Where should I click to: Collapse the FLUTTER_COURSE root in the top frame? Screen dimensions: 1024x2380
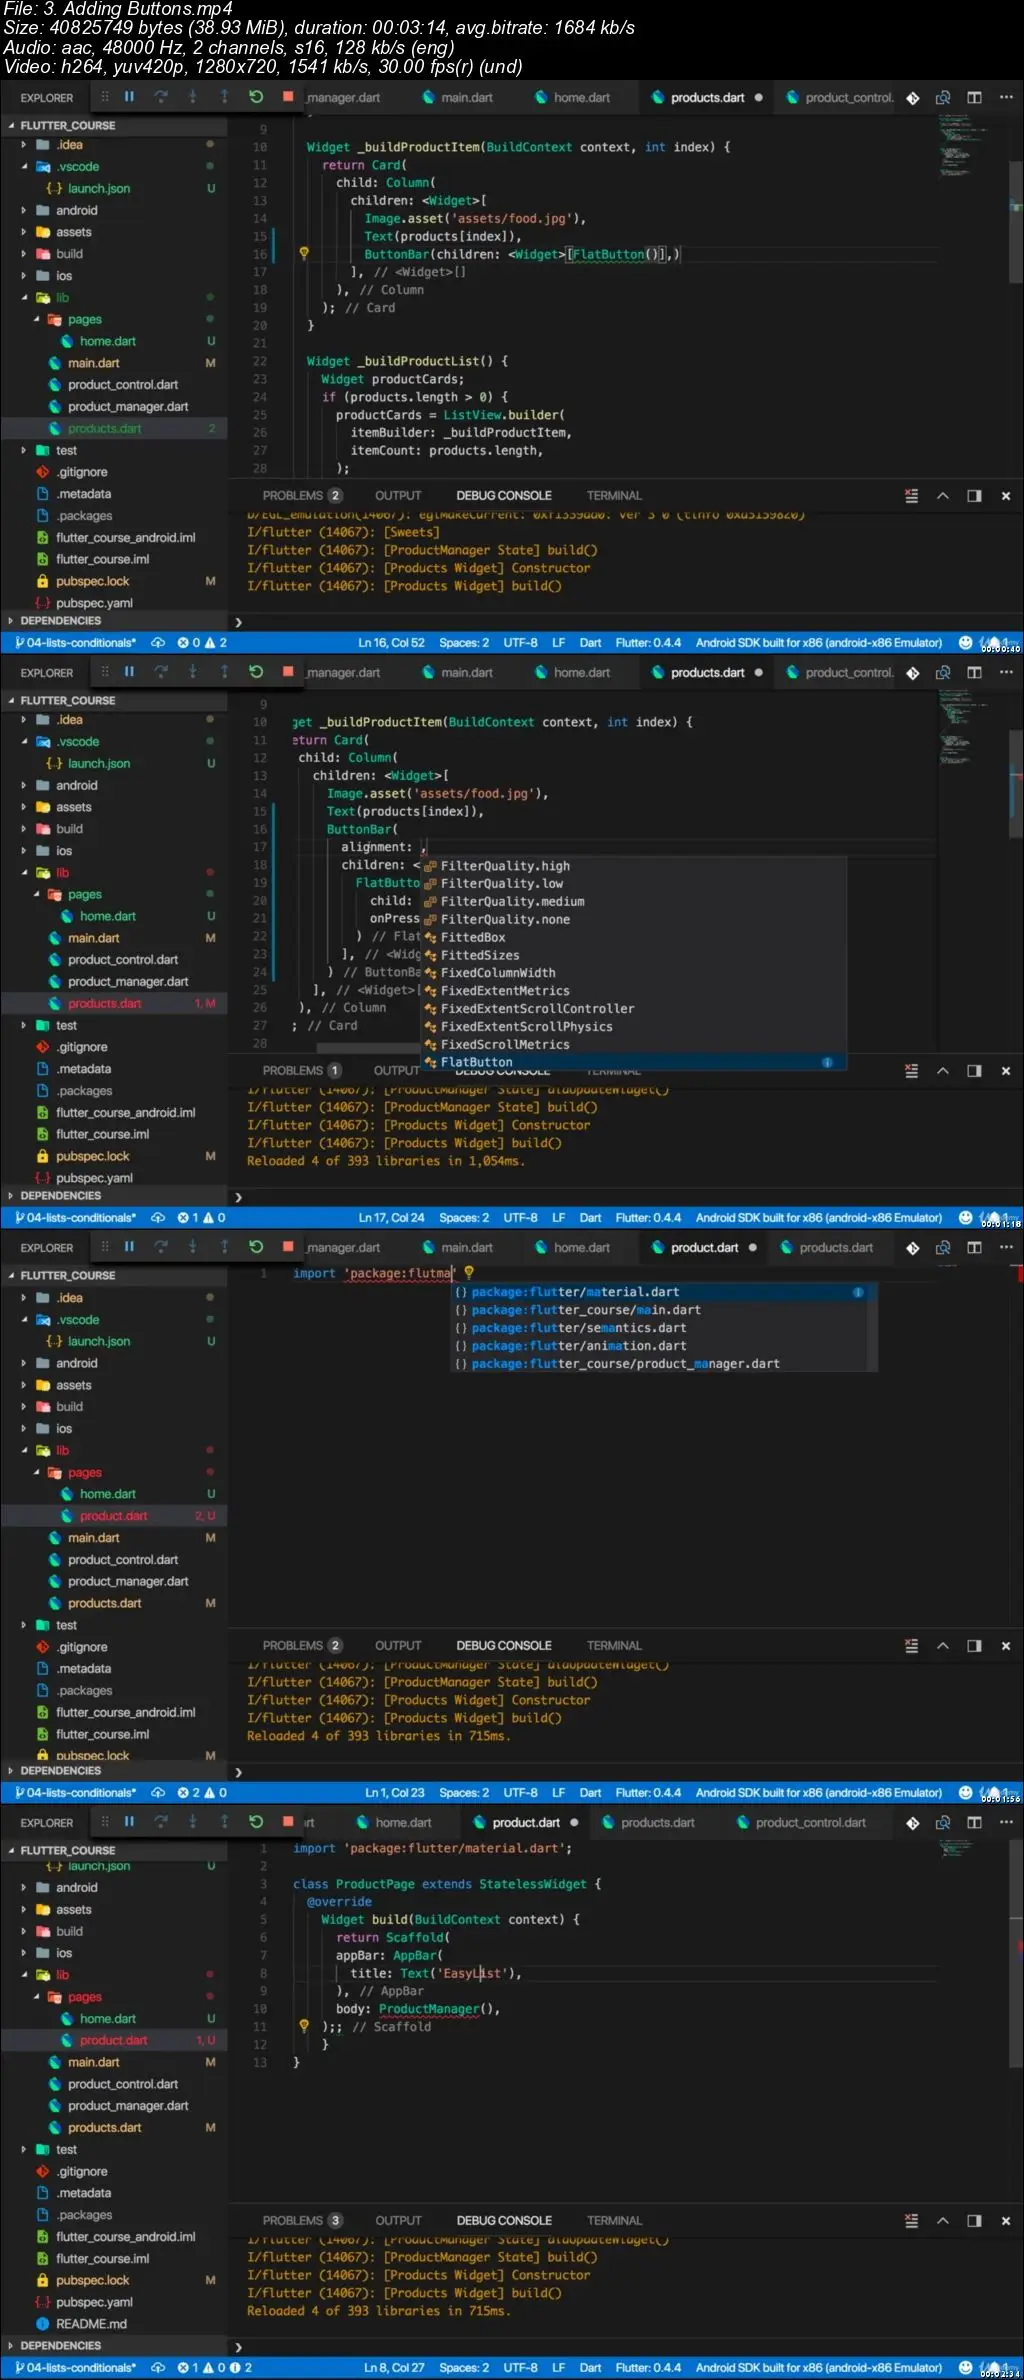(x=10, y=126)
